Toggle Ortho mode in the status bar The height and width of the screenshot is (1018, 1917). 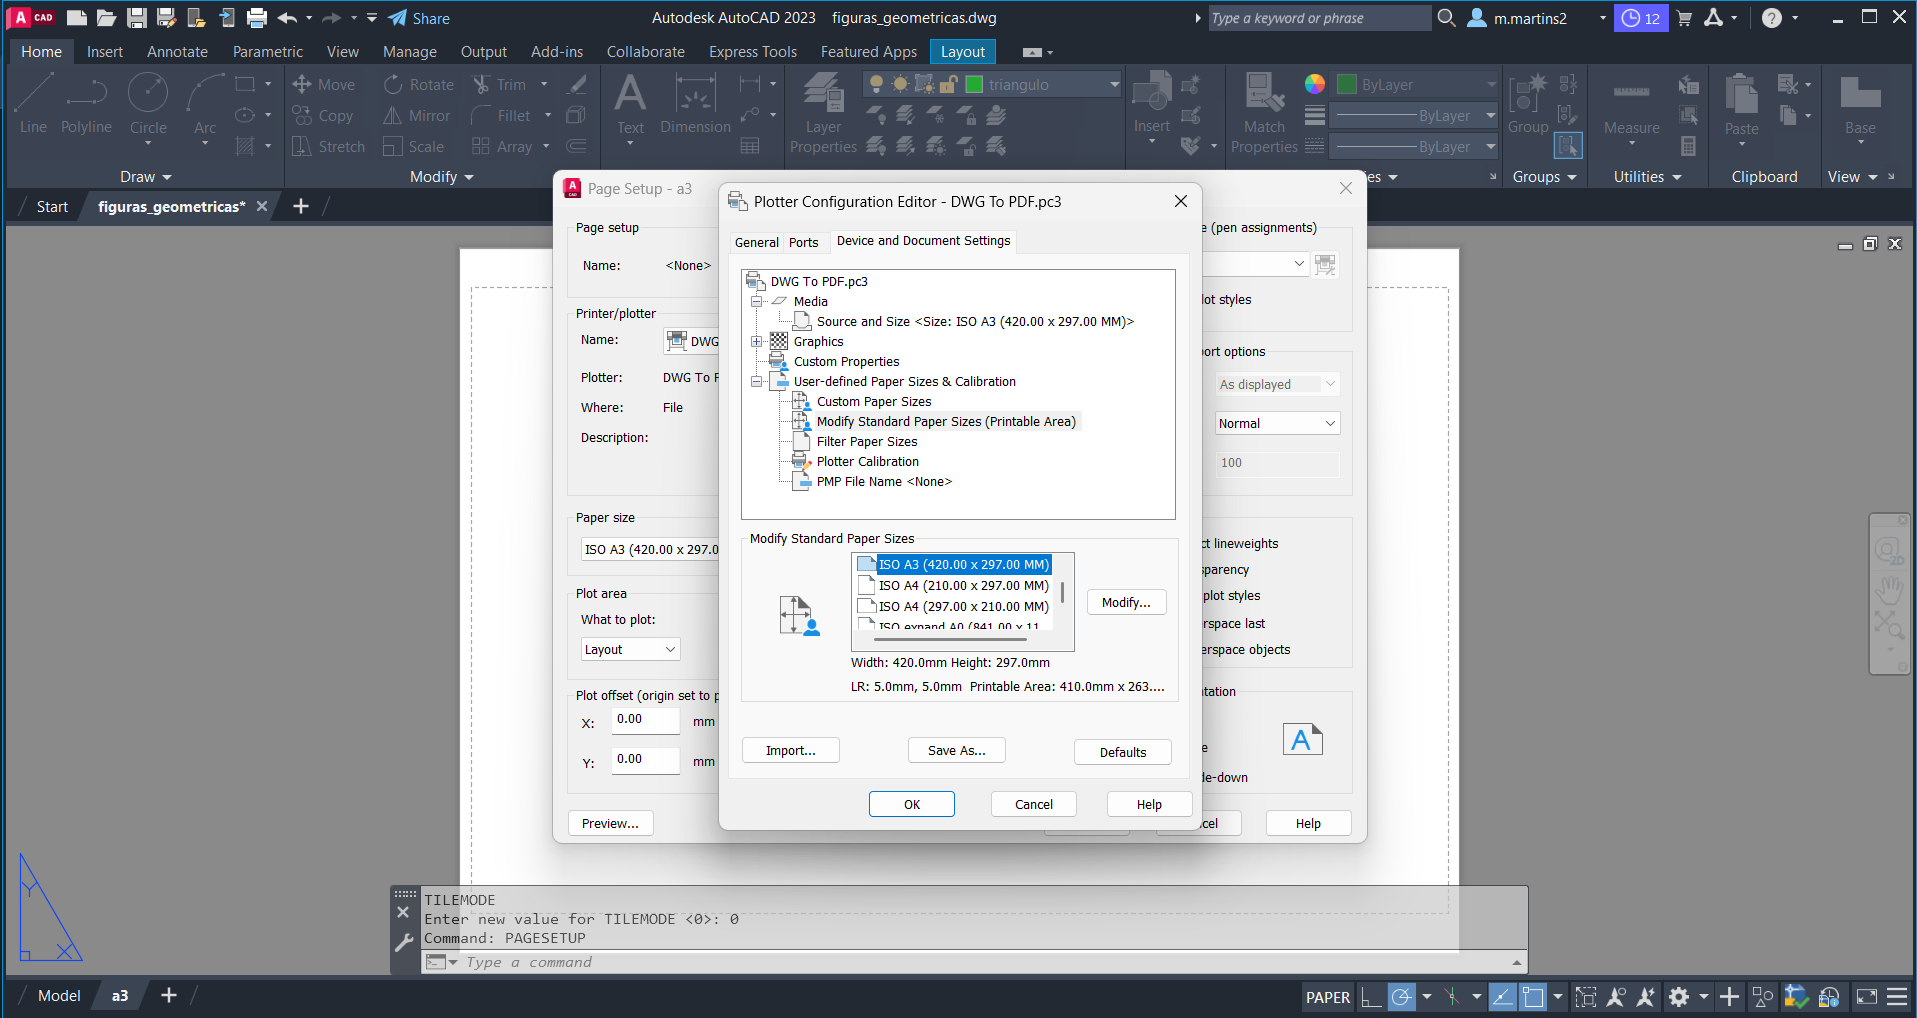coord(1371,997)
